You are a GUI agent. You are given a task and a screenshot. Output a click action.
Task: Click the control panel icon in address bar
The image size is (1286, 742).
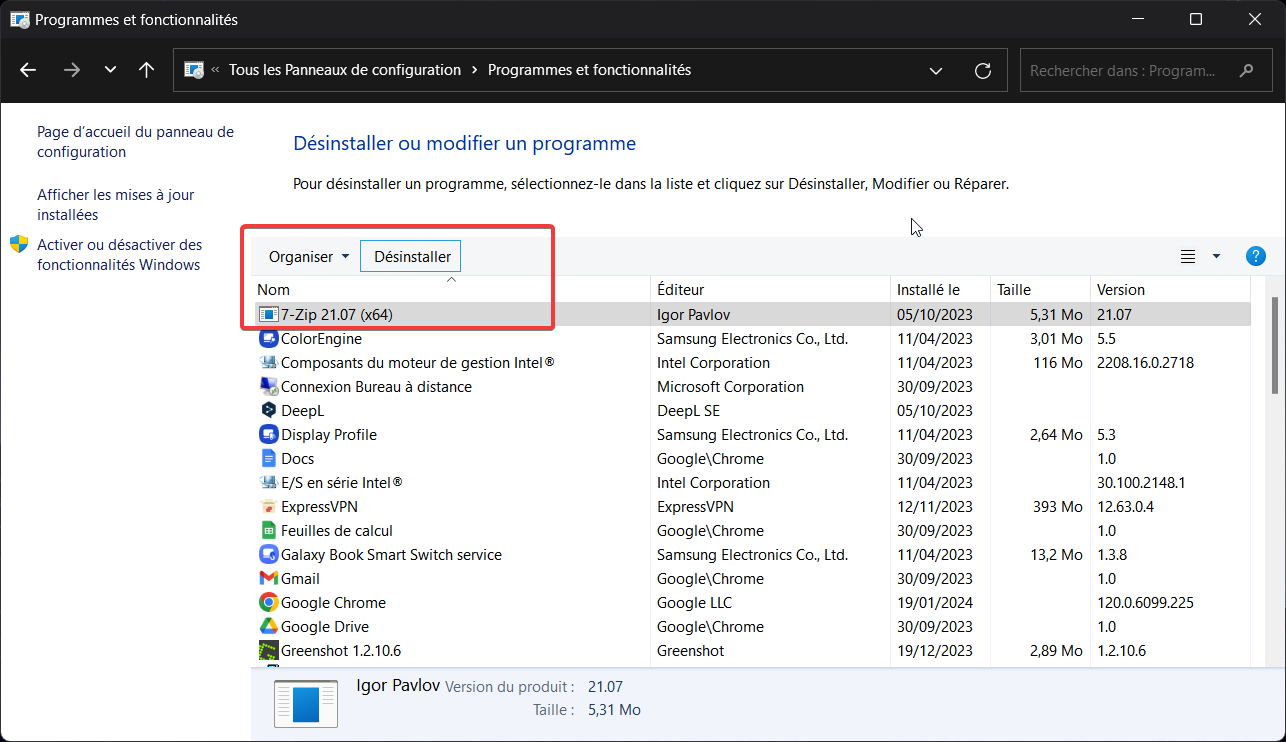(x=194, y=70)
